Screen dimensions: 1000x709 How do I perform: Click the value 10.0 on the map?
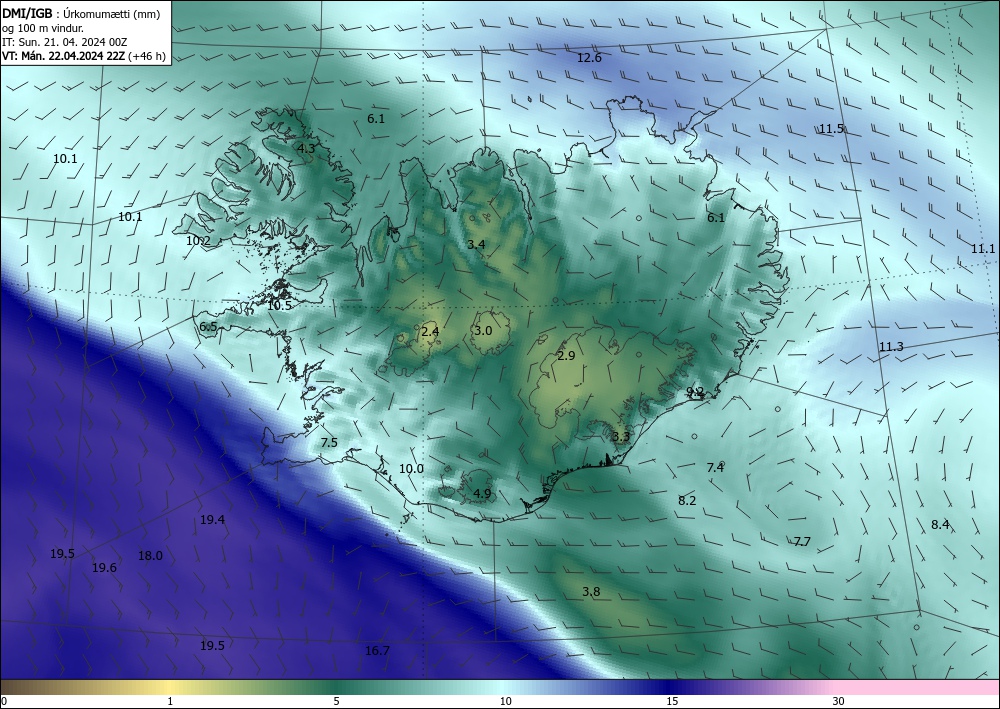pyautogui.click(x=411, y=469)
